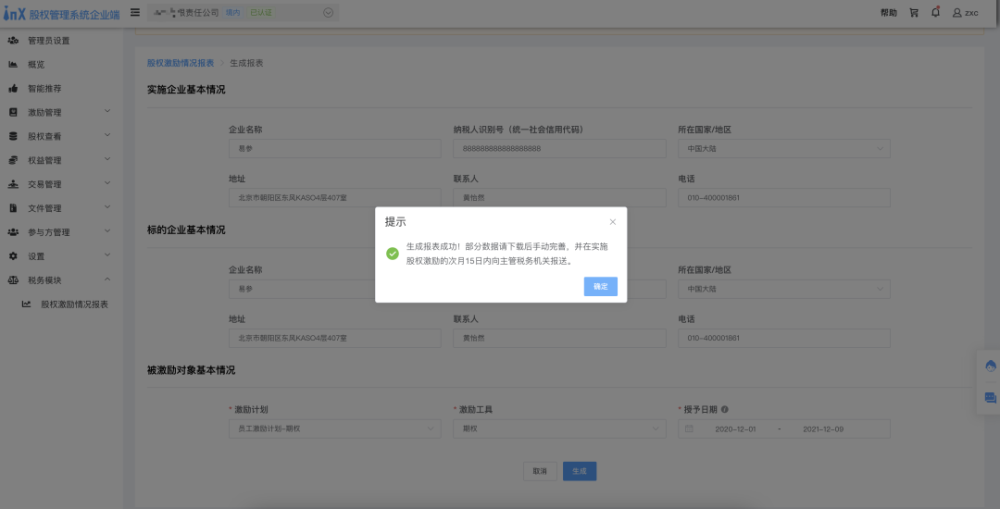Open the zxc user account menu
Viewport: 1000px width, 509px height.
click(965, 13)
